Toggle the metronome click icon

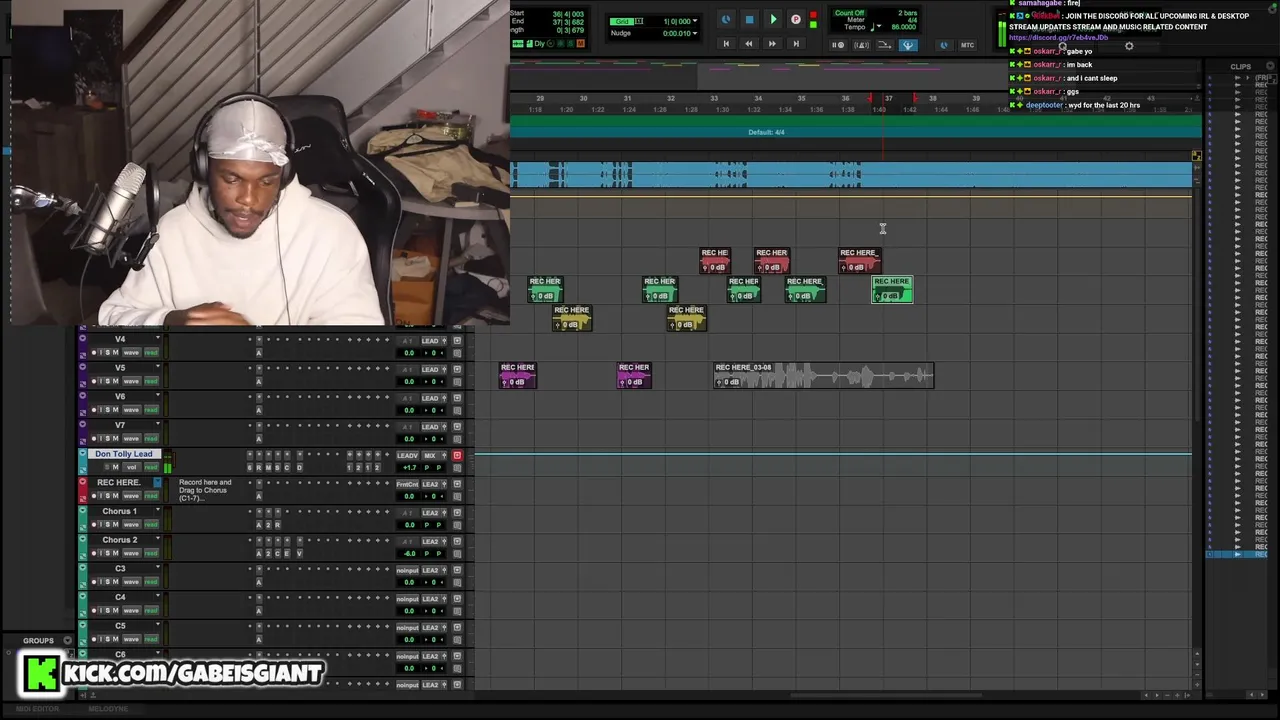(861, 45)
